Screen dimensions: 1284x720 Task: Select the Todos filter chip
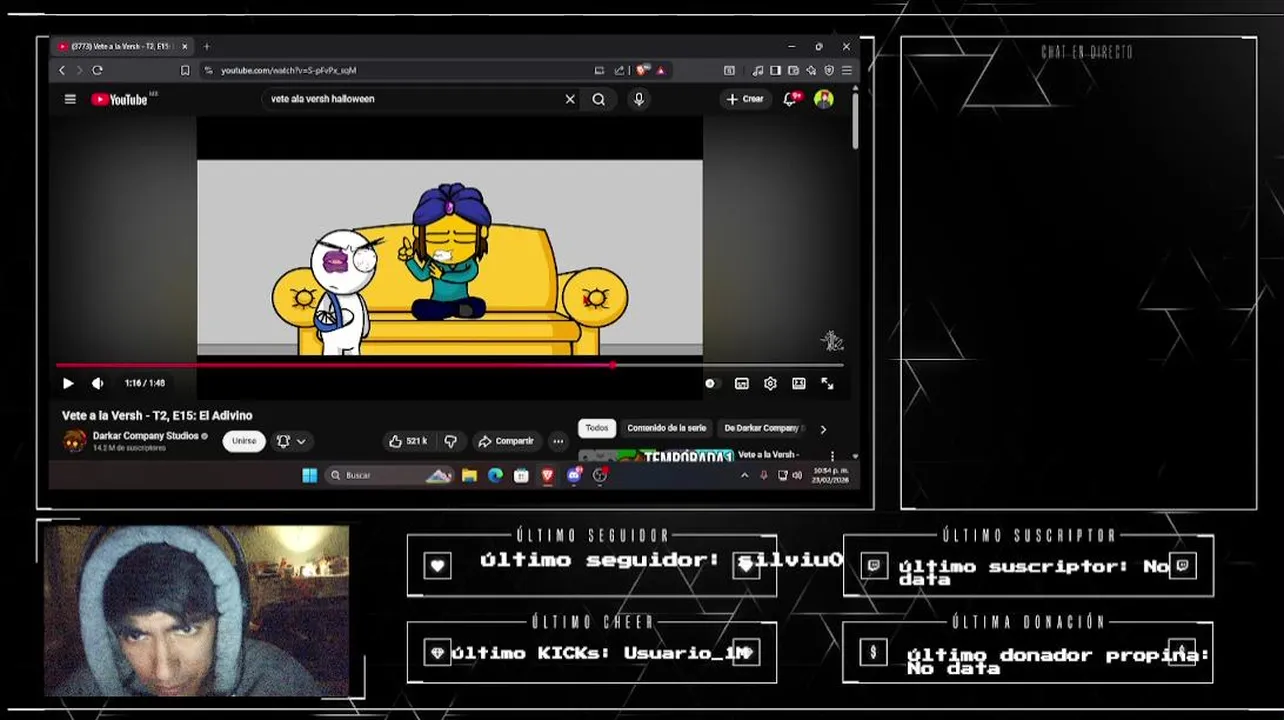[x=597, y=428]
